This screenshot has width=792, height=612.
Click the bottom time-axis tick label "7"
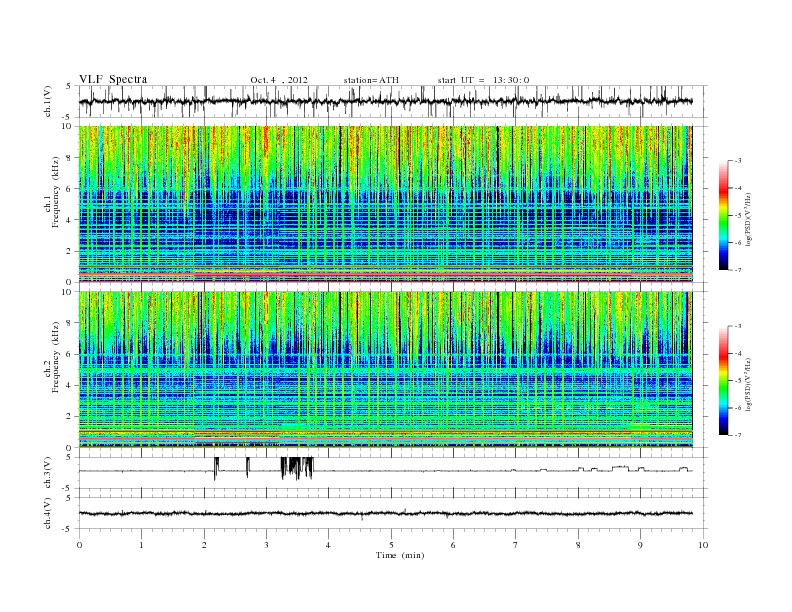coord(516,545)
